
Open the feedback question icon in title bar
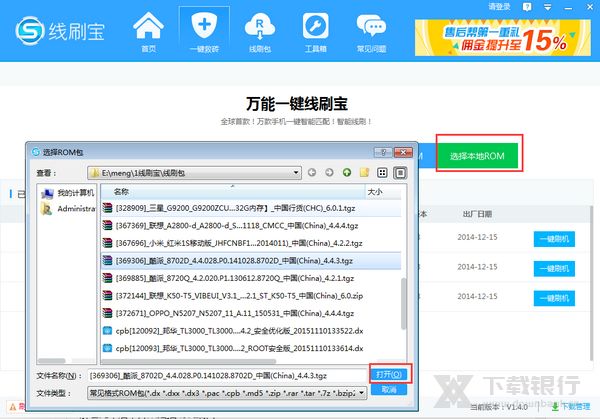click(527, 7)
